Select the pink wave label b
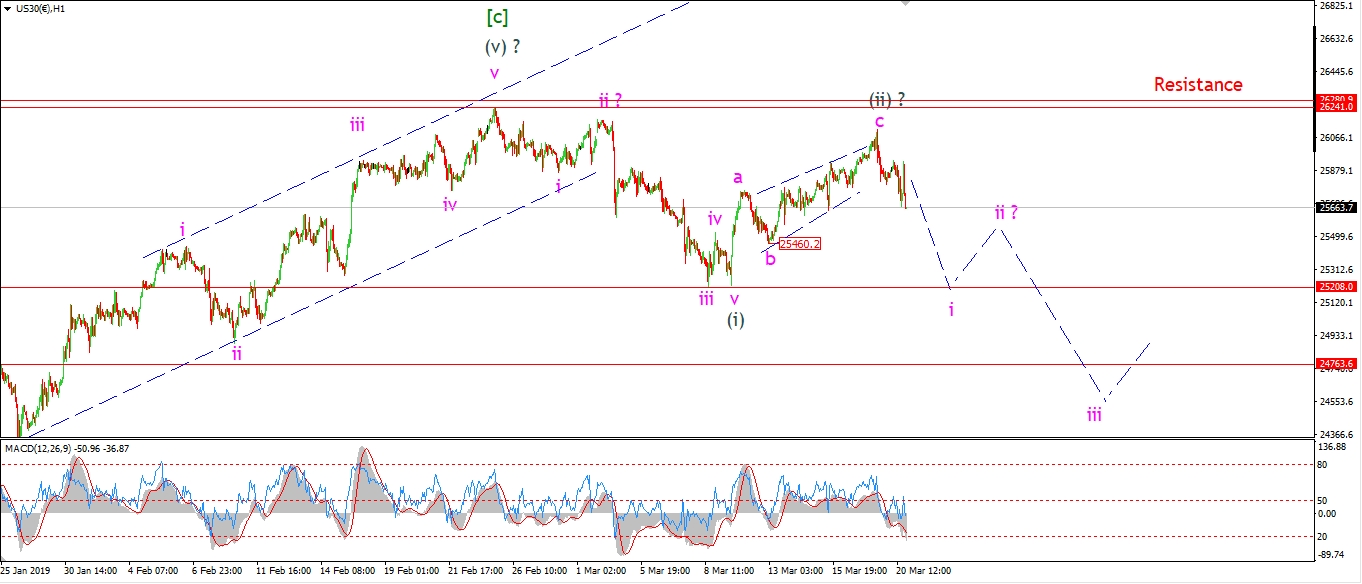 tap(769, 259)
